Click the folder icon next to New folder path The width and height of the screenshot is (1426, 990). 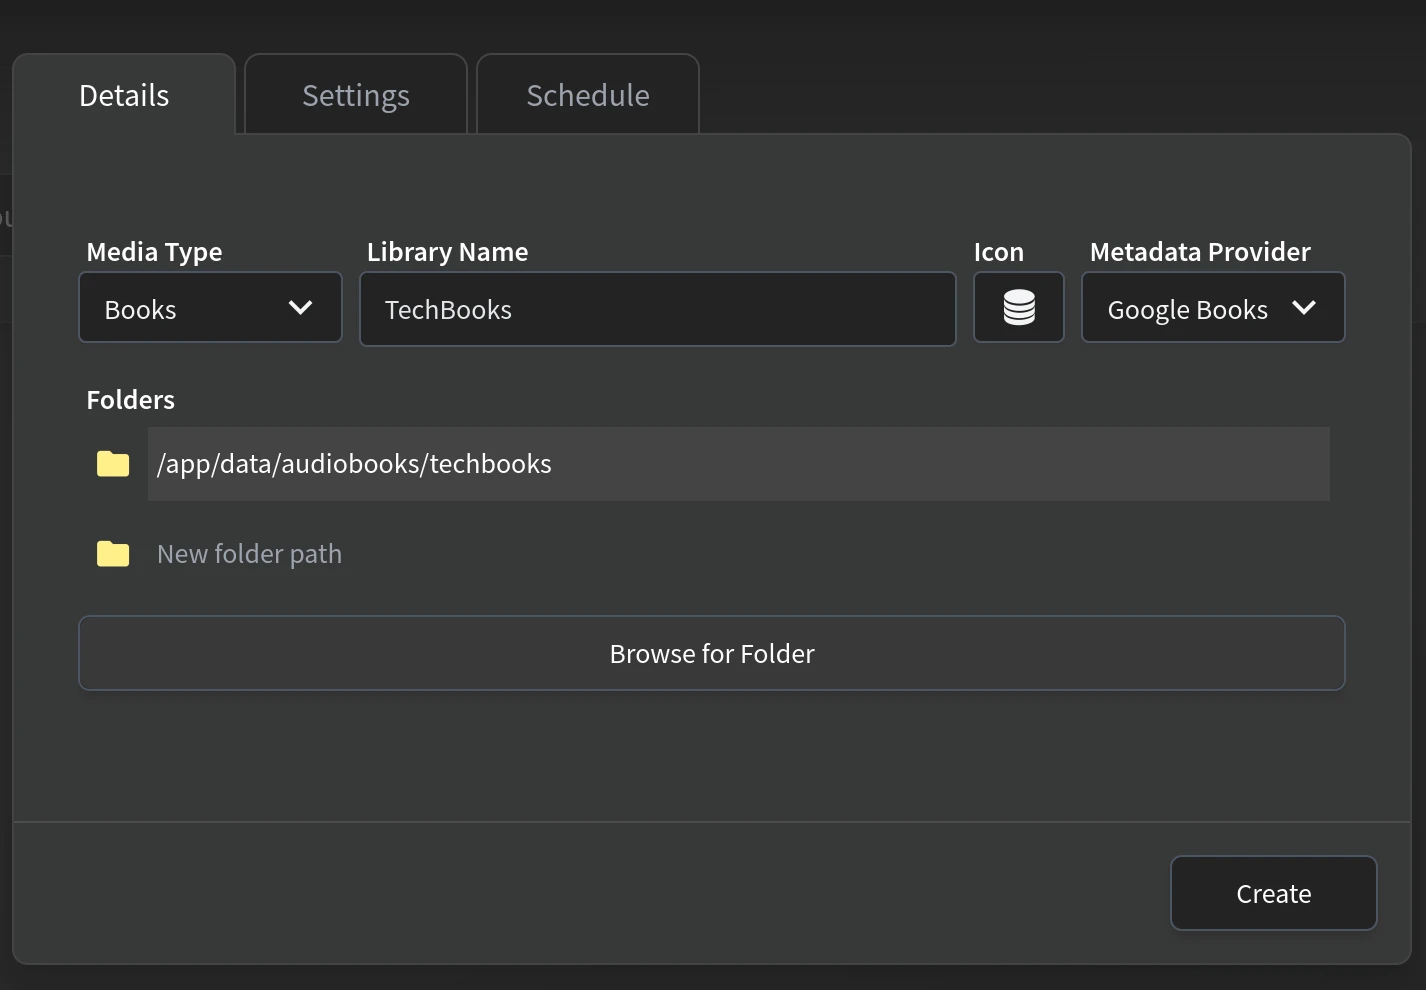click(x=112, y=553)
